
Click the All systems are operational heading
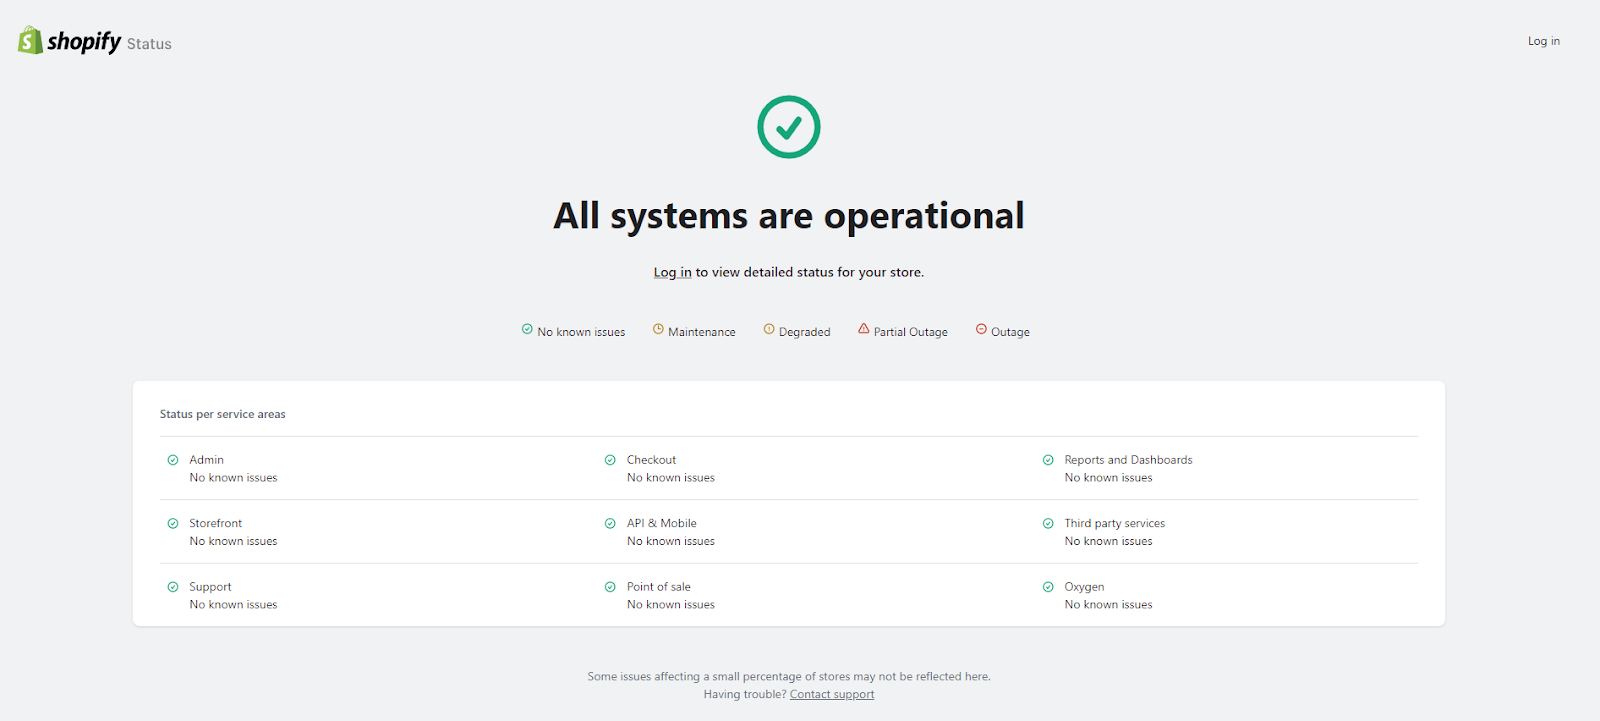click(788, 216)
